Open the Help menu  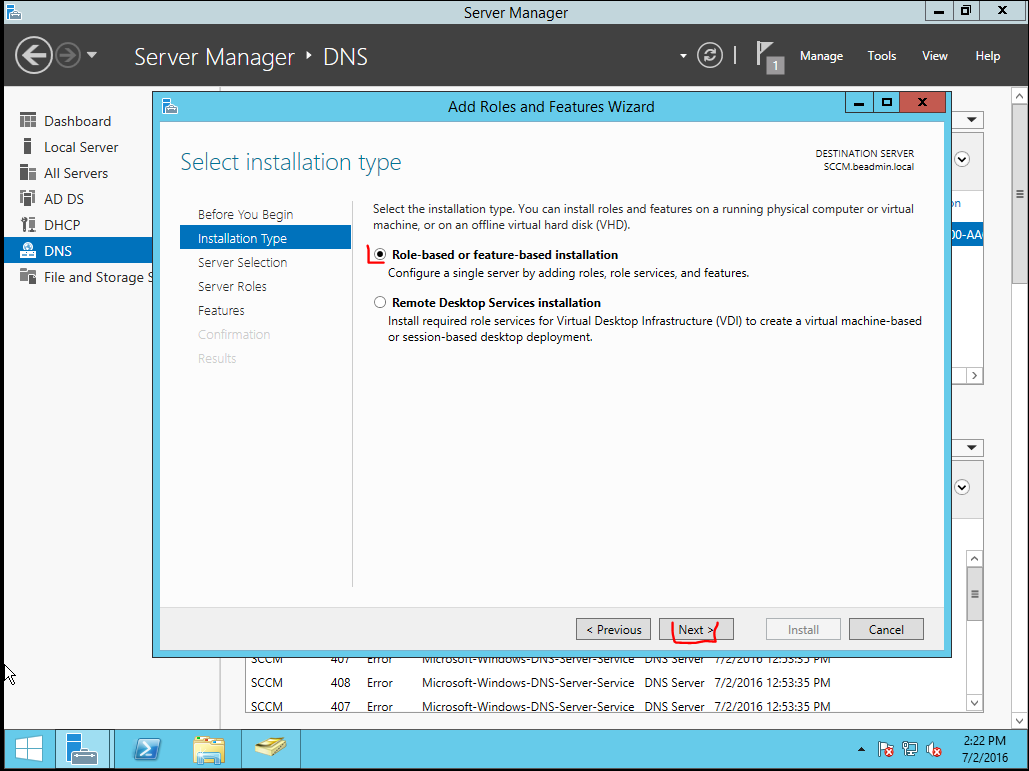[x=987, y=56]
